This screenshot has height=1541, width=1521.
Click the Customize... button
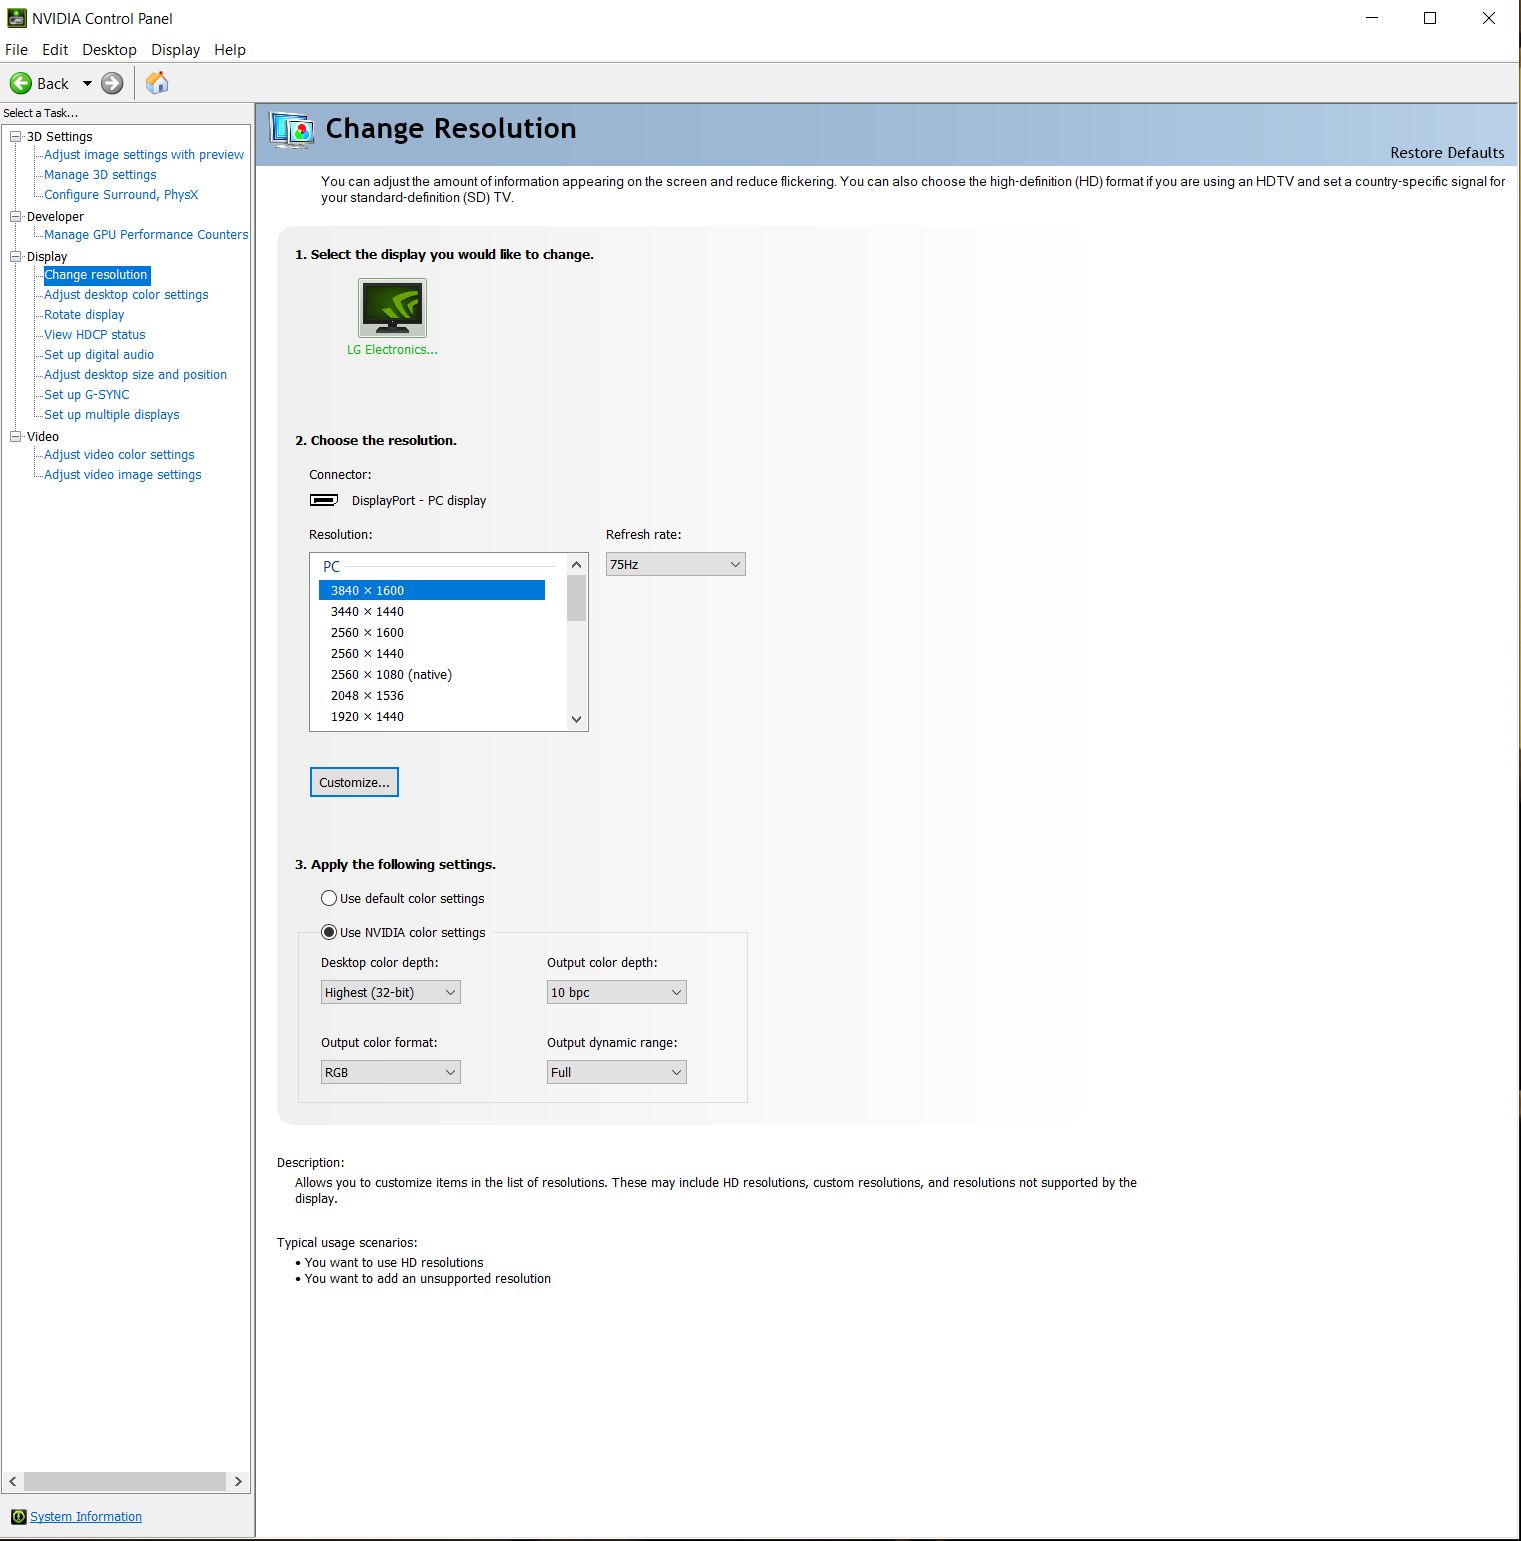[354, 782]
